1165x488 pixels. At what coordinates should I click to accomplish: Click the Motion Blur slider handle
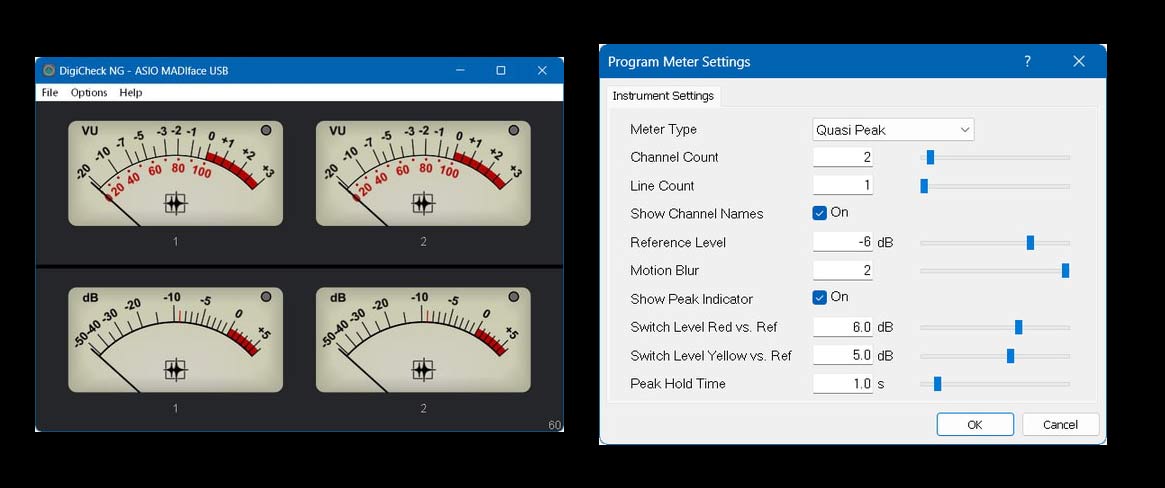pyautogui.click(x=1065, y=270)
